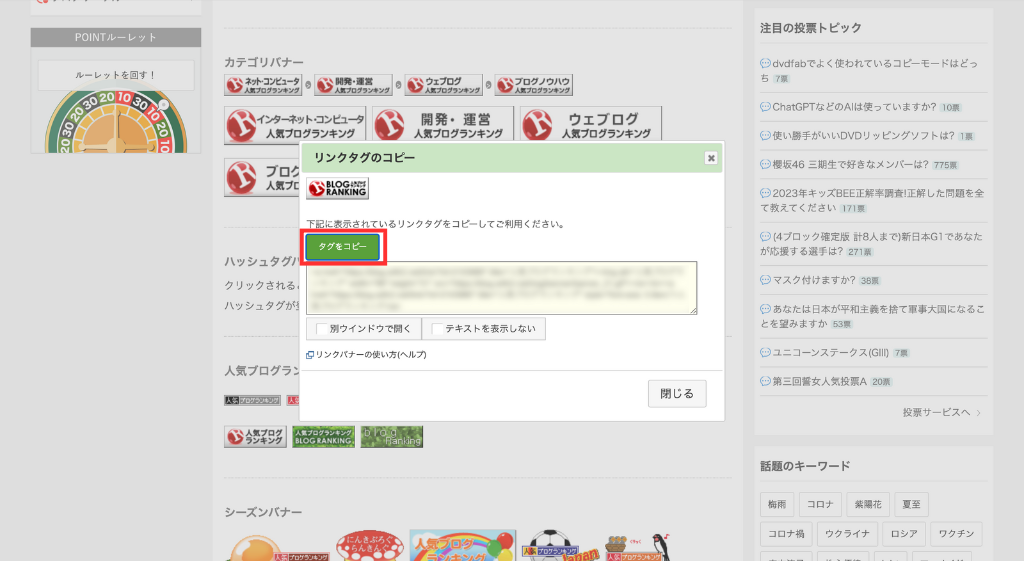The image size is (1024, 561).
Task: Open 使い勝手がいいDVDリッピングソフトは? topic
Action: click(x=863, y=136)
